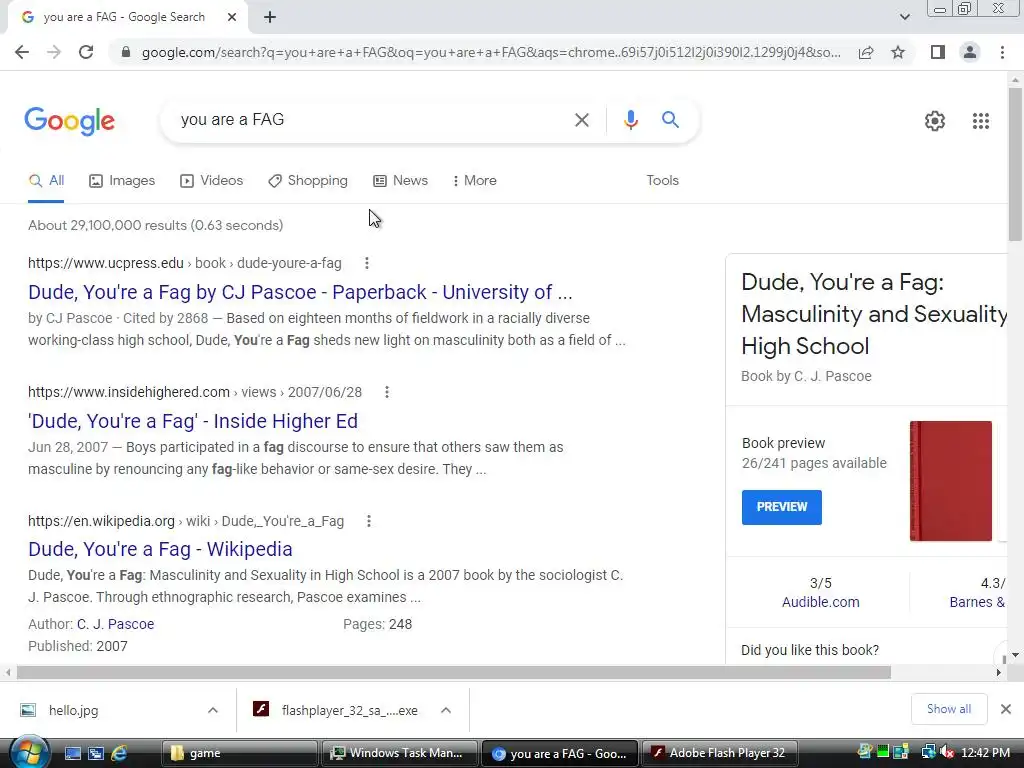Open the Audible.com rating link

click(820, 602)
